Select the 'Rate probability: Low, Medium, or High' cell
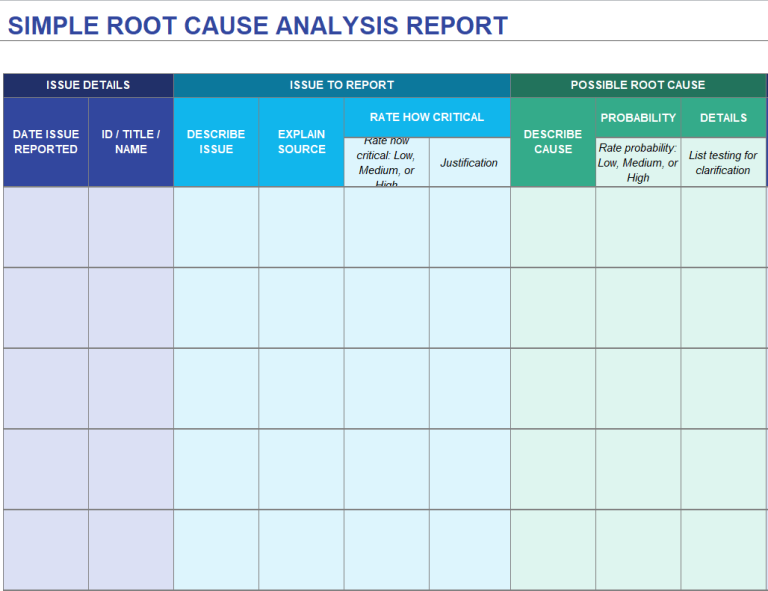The height and width of the screenshot is (591, 768). coord(638,162)
